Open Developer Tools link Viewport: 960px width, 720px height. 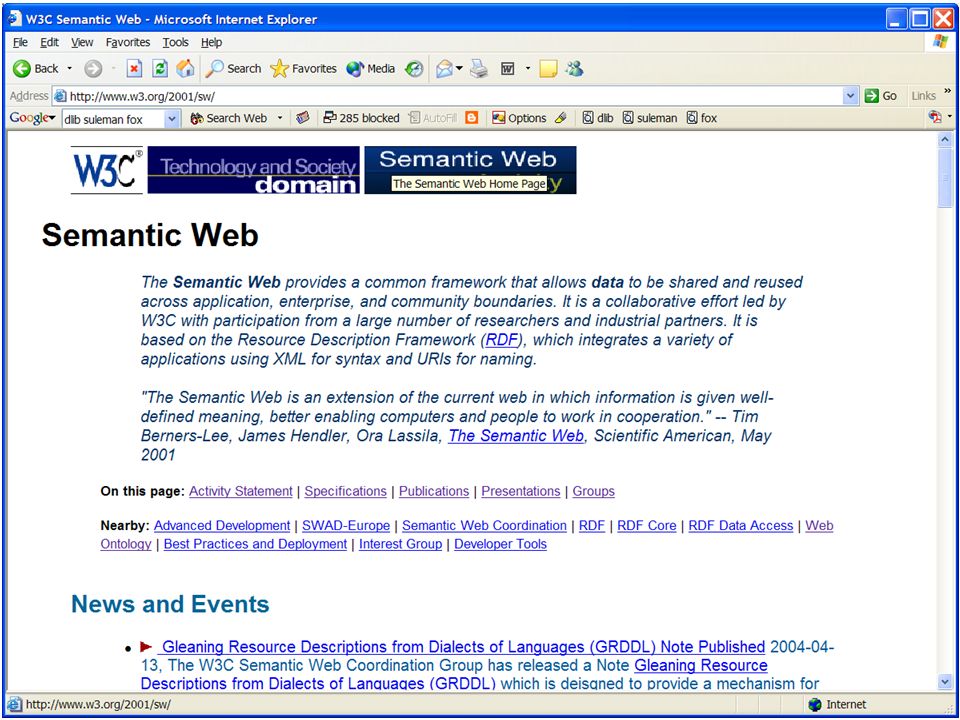tap(500, 544)
